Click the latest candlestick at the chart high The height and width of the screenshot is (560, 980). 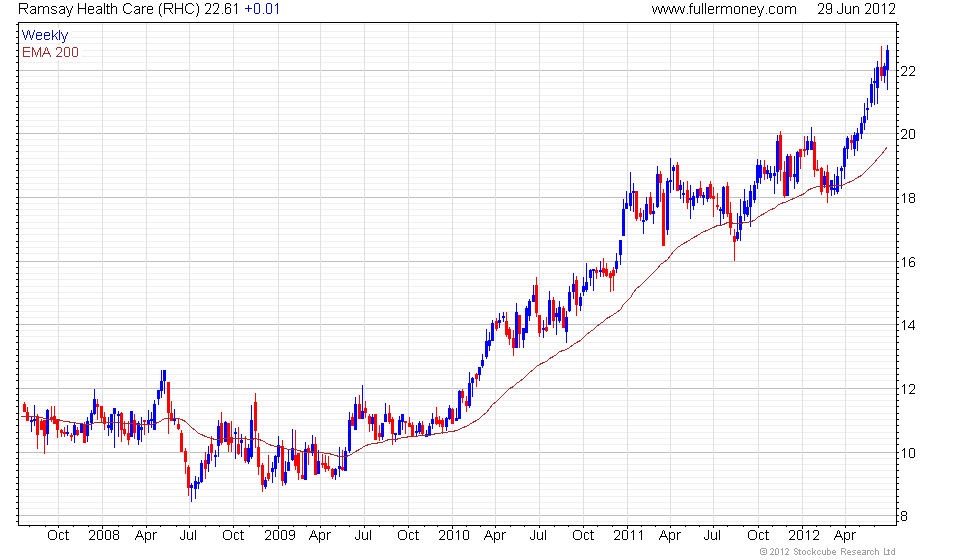tap(888, 66)
